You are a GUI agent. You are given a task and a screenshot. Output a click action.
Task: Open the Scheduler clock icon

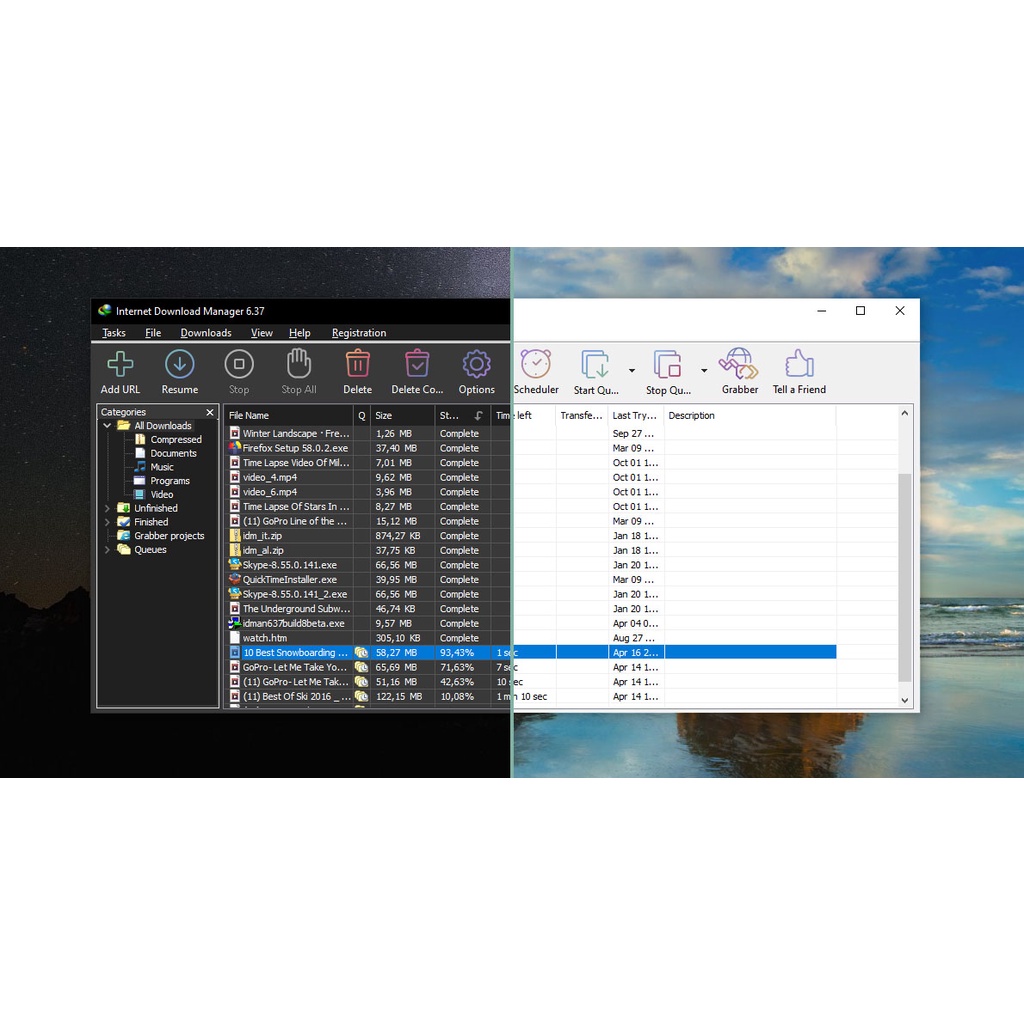tap(536, 364)
